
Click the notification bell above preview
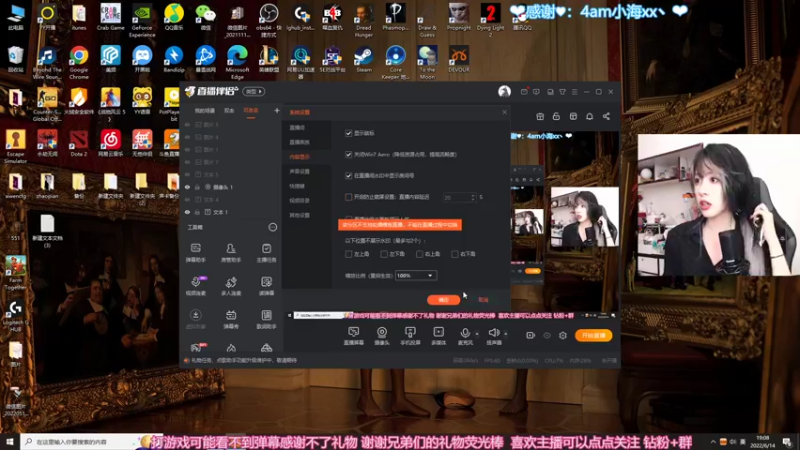click(589, 116)
